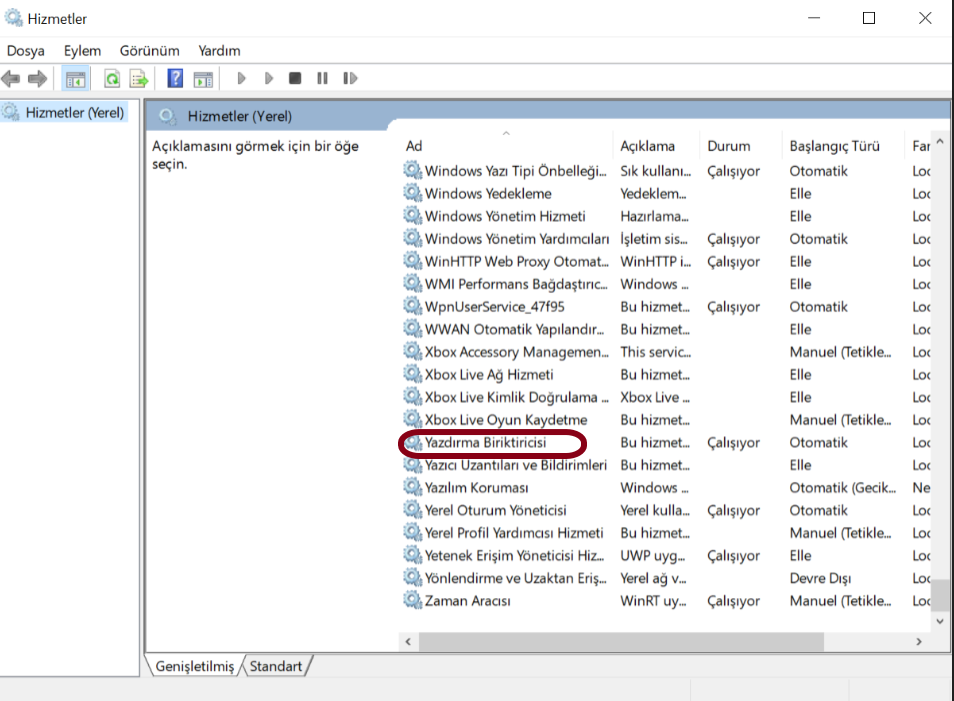Refresh the services list
The image size is (954, 701).
pyautogui.click(x=111, y=78)
